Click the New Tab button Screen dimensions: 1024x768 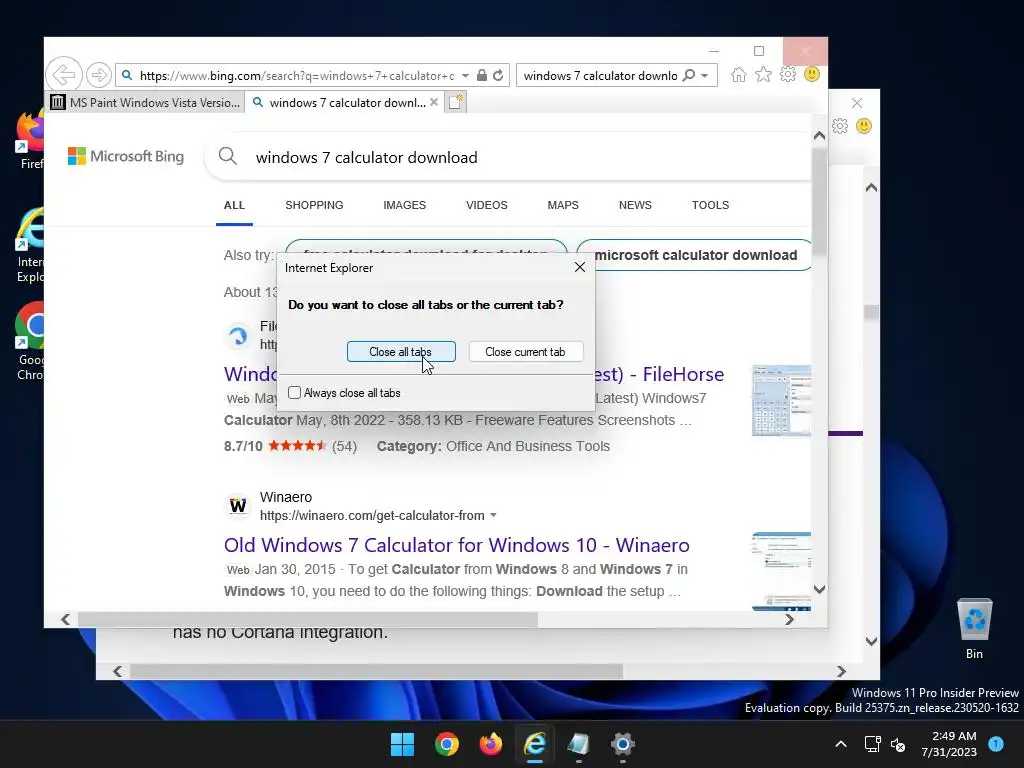pos(456,103)
